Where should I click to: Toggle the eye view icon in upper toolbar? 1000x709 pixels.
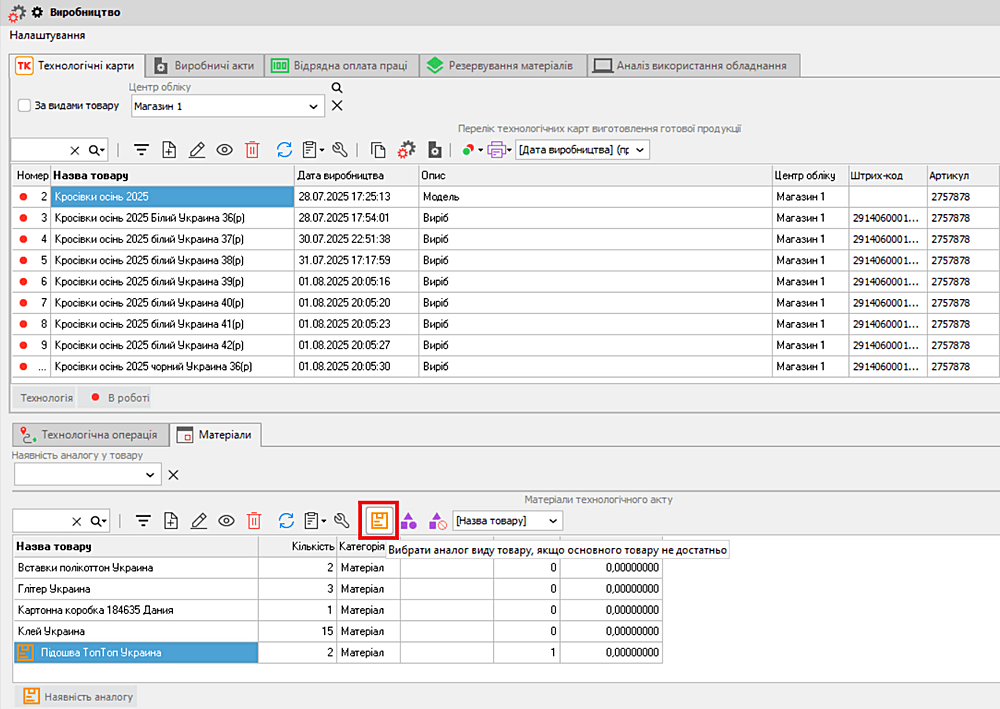click(x=225, y=150)
